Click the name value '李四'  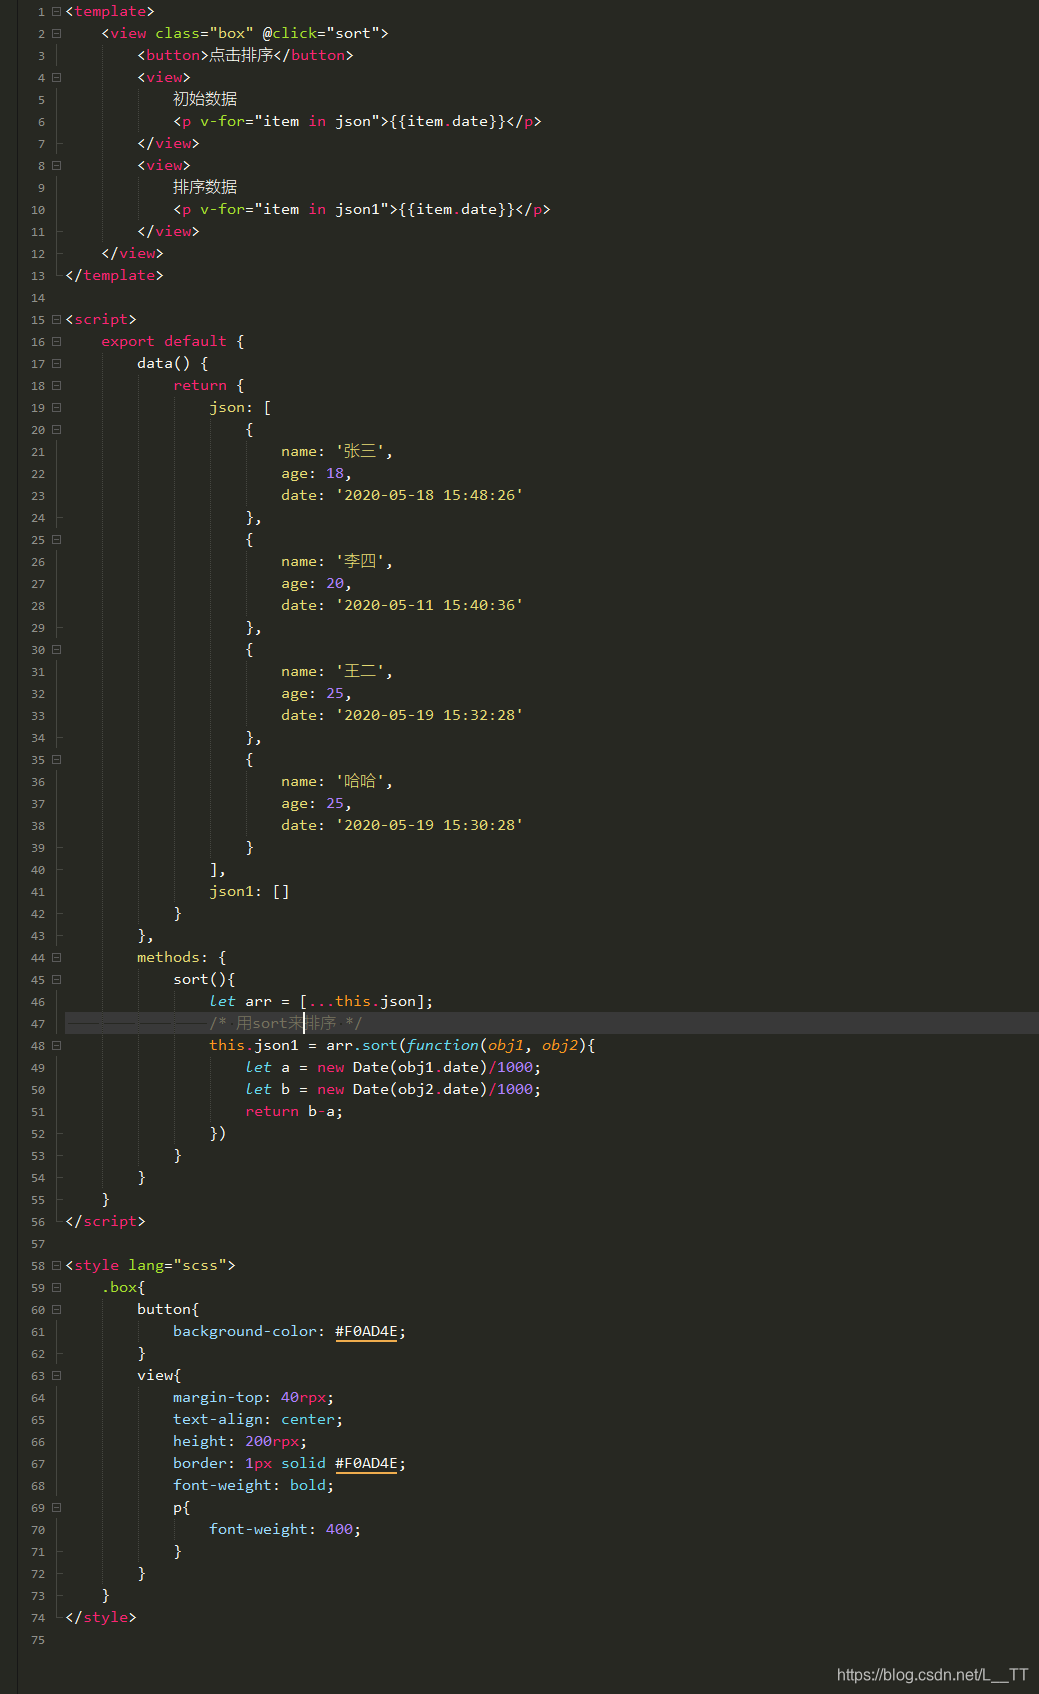360,561
